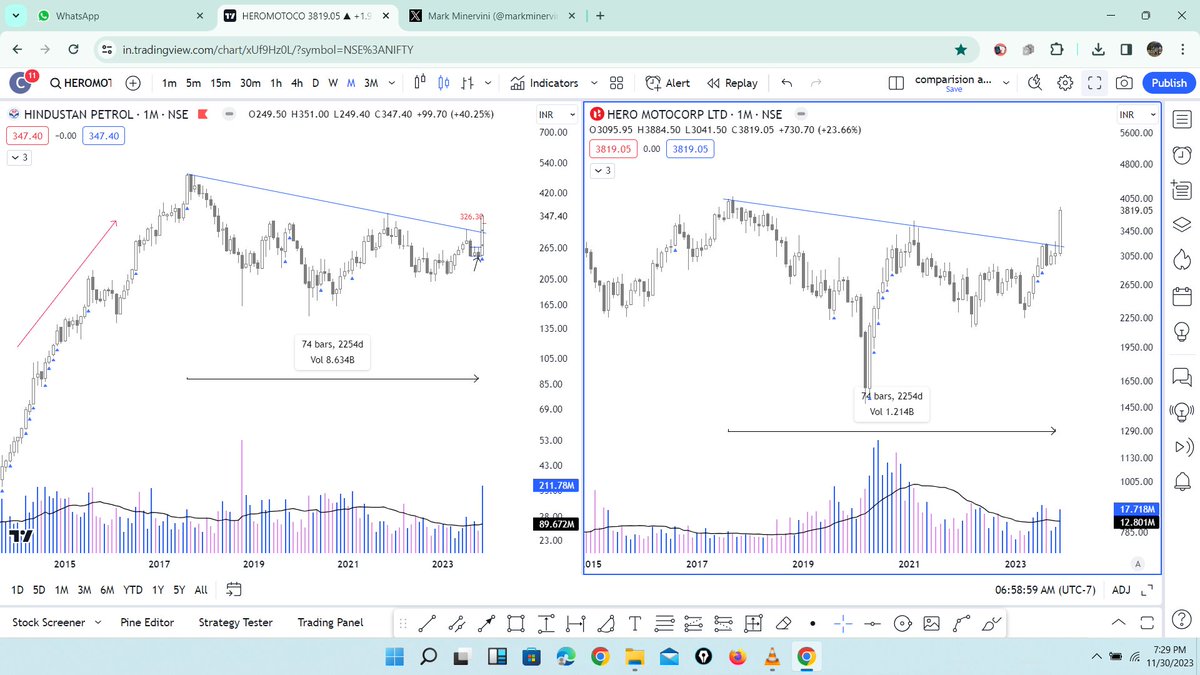Image resolution: width=1200 pixels, height=675 pixels.
Task: Open the alerts clock icon in right sidebar
Action: pyautogui.click(x=1181, y=153)
